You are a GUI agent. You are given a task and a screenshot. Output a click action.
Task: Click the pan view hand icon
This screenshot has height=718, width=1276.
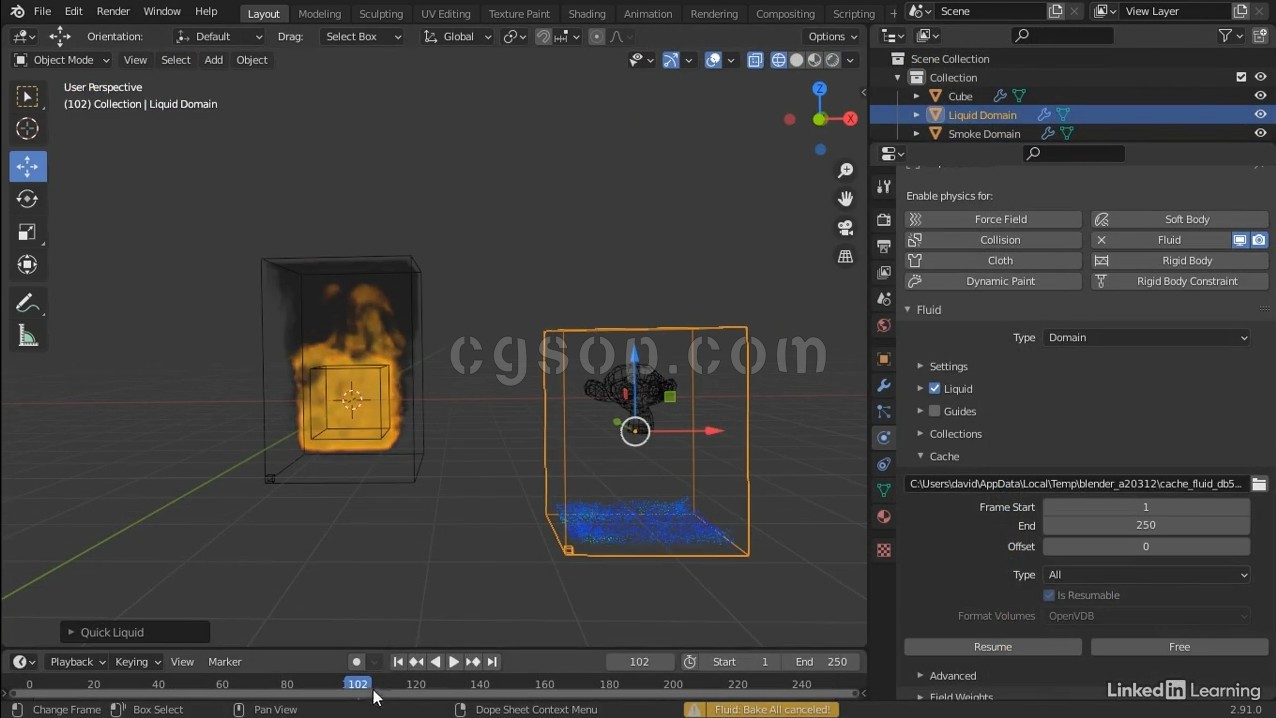pyautogui.click(x=846, y=199)
